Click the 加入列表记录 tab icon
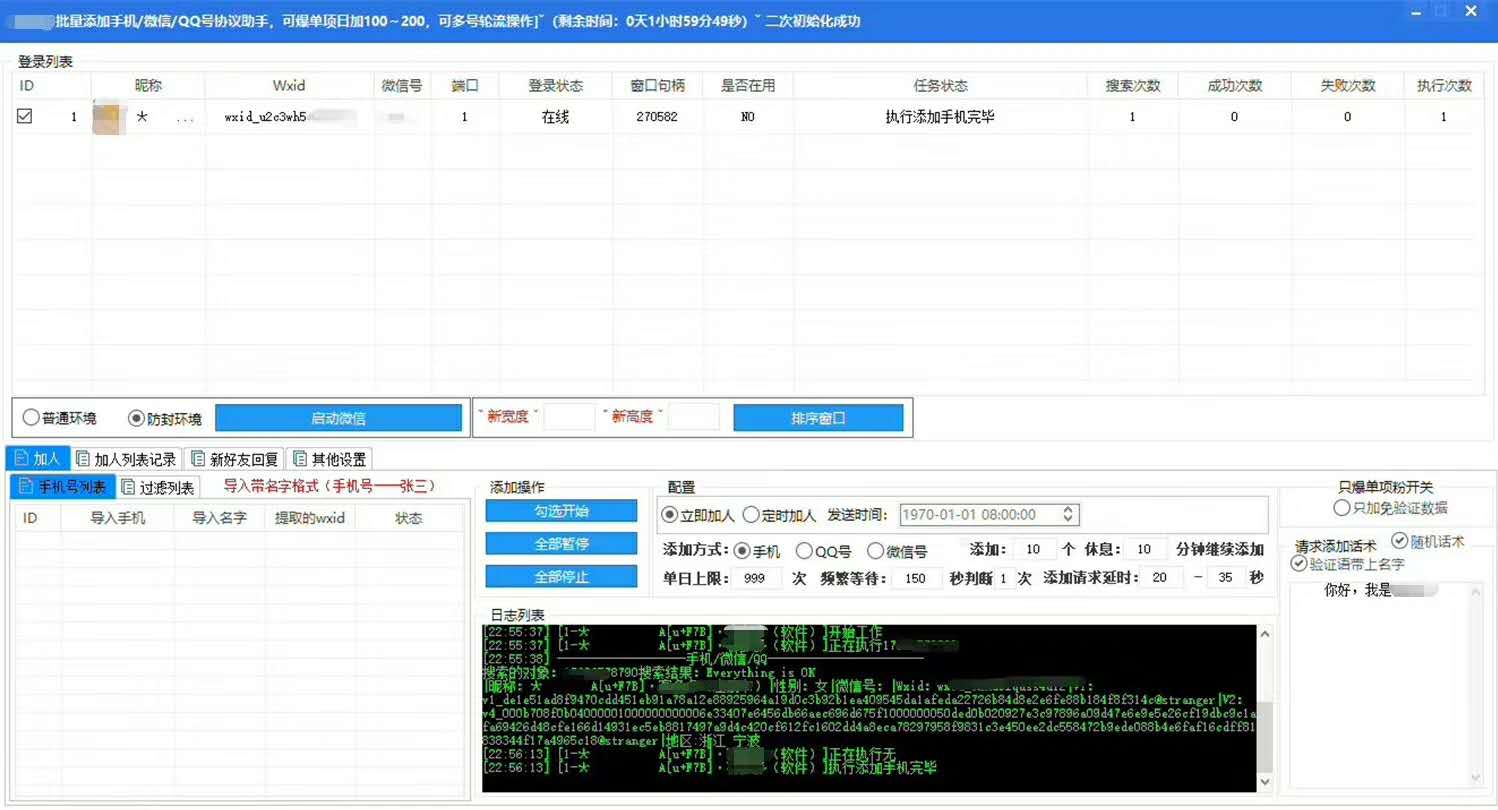1498x810 pixels. click(x=83, y=458)
